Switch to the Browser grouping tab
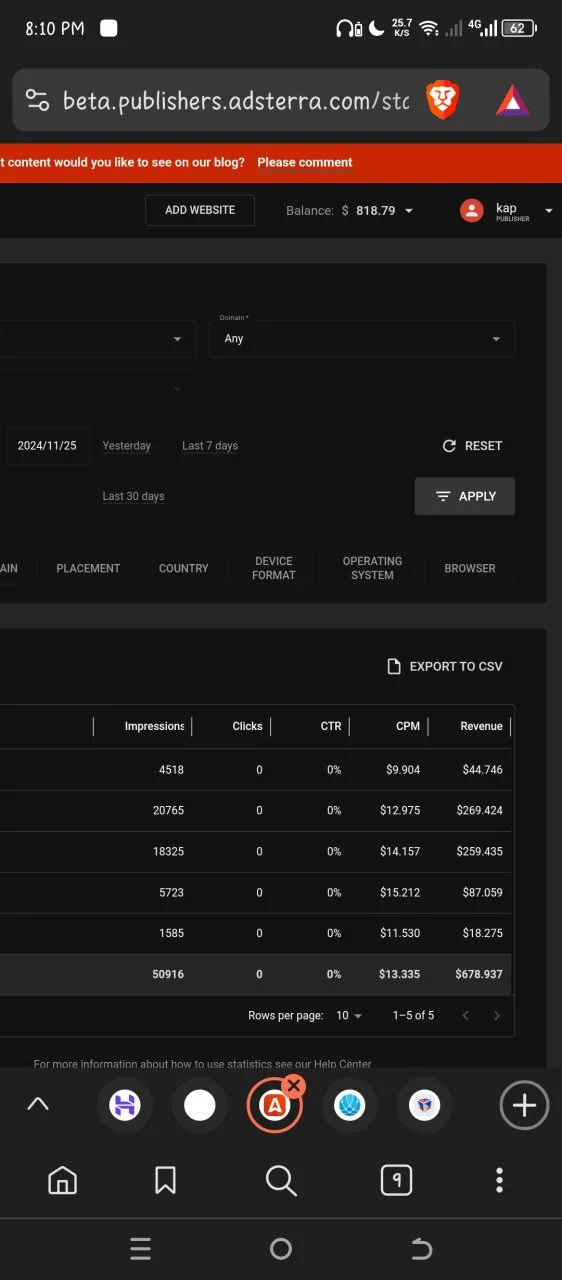The width and height of the screenshot is (562, 1280). [470, 568]
